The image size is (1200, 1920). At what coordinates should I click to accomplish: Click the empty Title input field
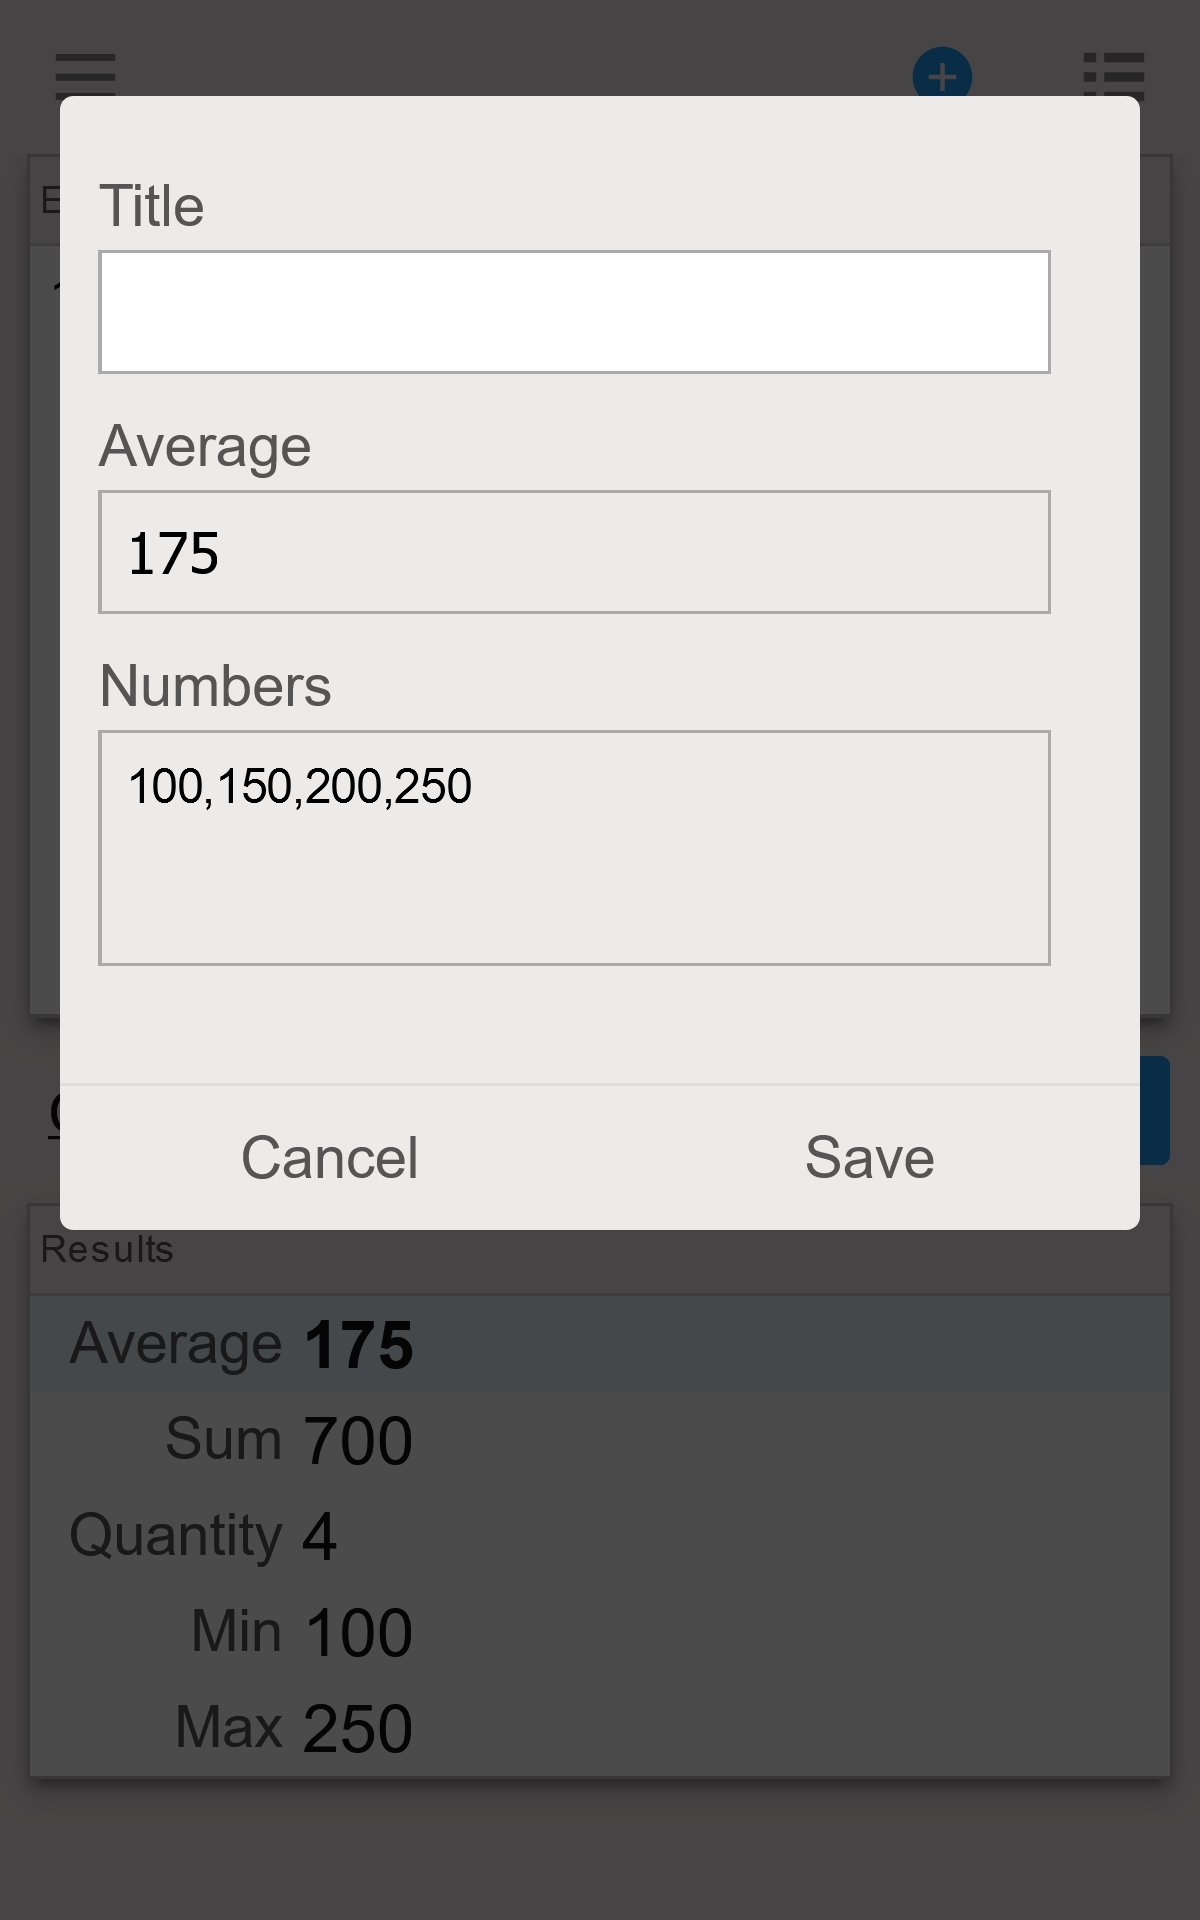click(x=574, y=312)
